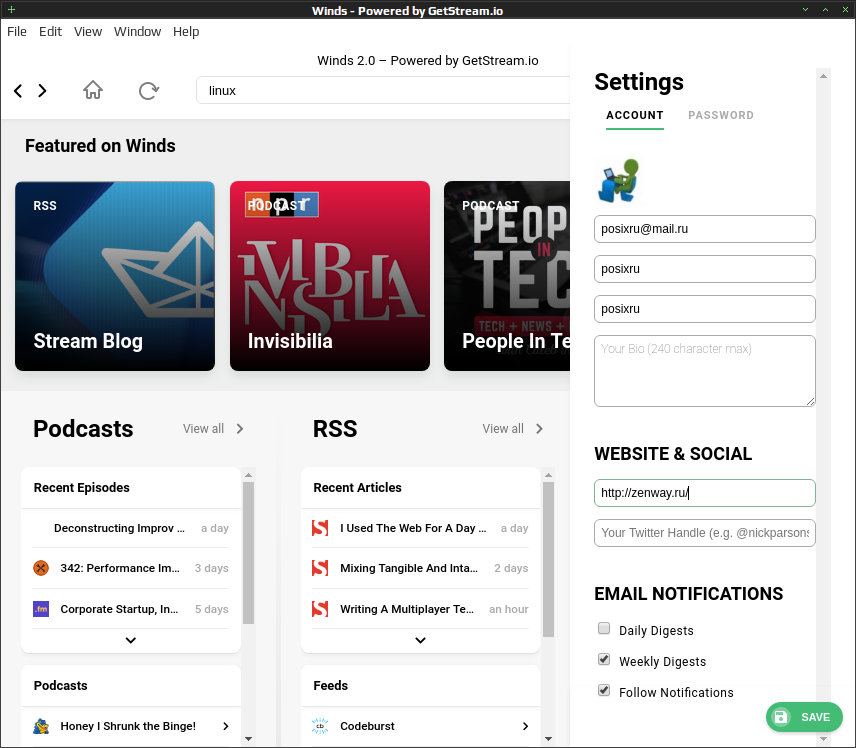Click the profile avatar image in Settings
Screen dimensions: 856x748
click(619, 180)
